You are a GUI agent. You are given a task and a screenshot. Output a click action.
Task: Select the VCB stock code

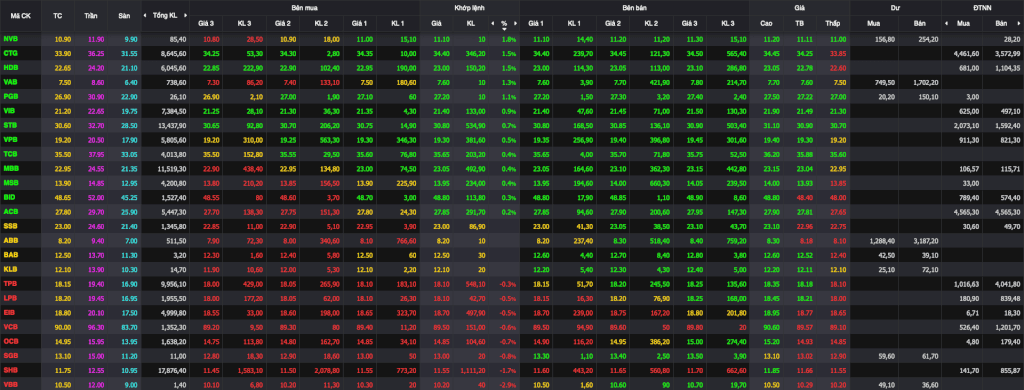click(x=10, y=326)
